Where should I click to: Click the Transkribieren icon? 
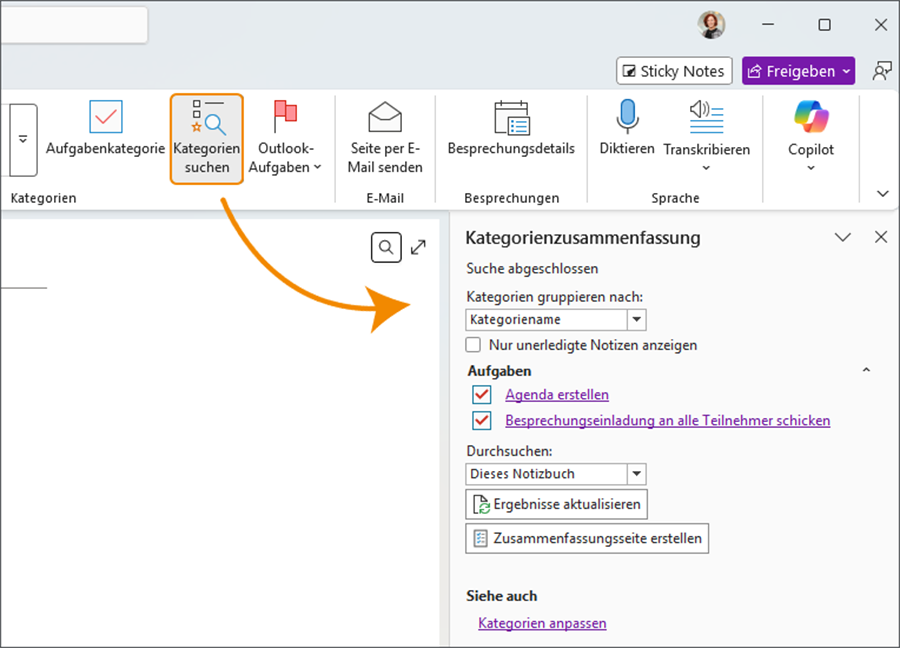pos(706,118)
